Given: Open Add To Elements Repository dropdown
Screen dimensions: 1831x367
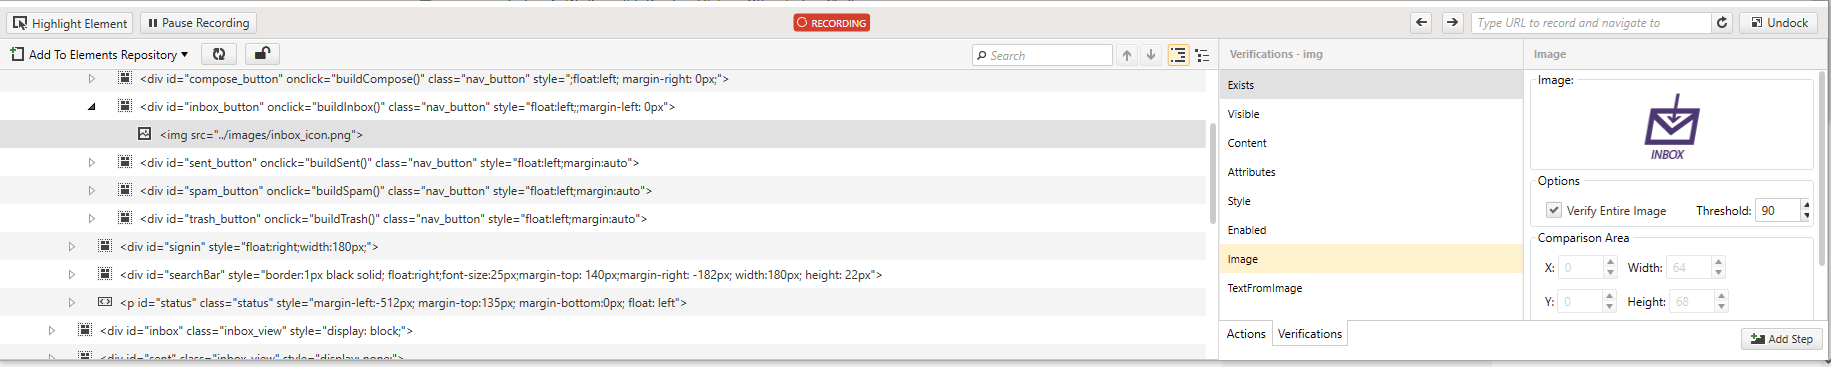Looking at the screenshot, I should (x=99, y=55).
